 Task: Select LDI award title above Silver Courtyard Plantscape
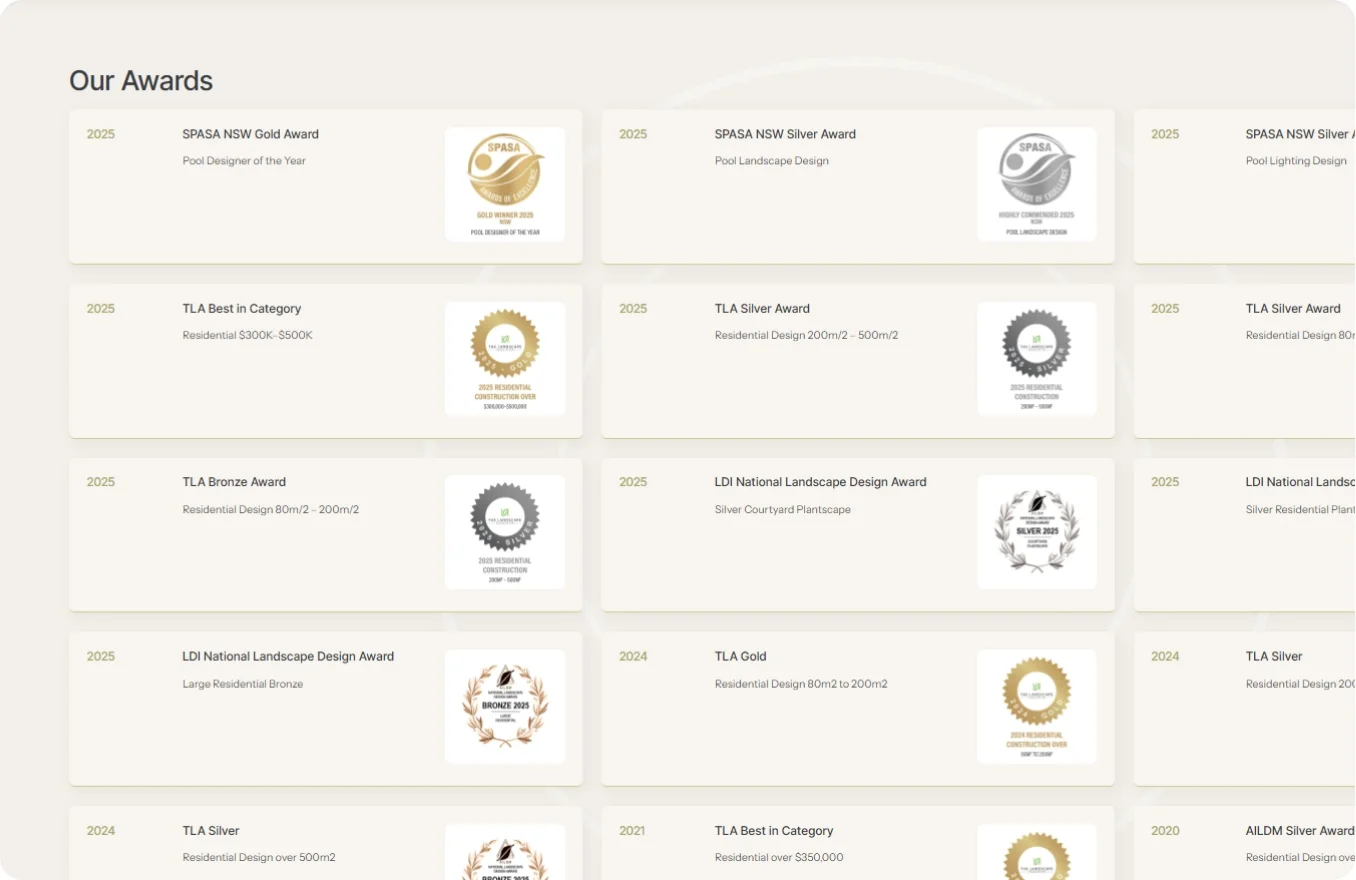point(821,482)
